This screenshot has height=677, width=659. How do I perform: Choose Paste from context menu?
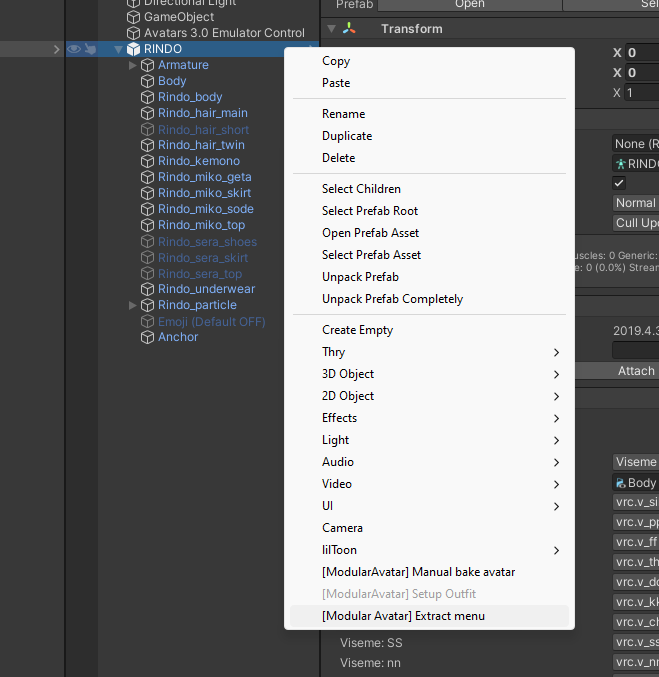pos(429,83)
